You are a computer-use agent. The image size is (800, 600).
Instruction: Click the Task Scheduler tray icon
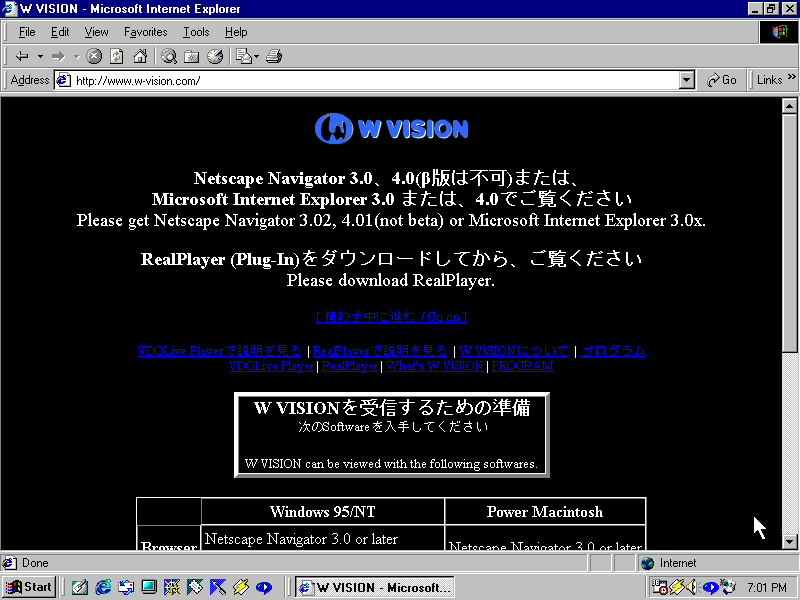(660, 587)
